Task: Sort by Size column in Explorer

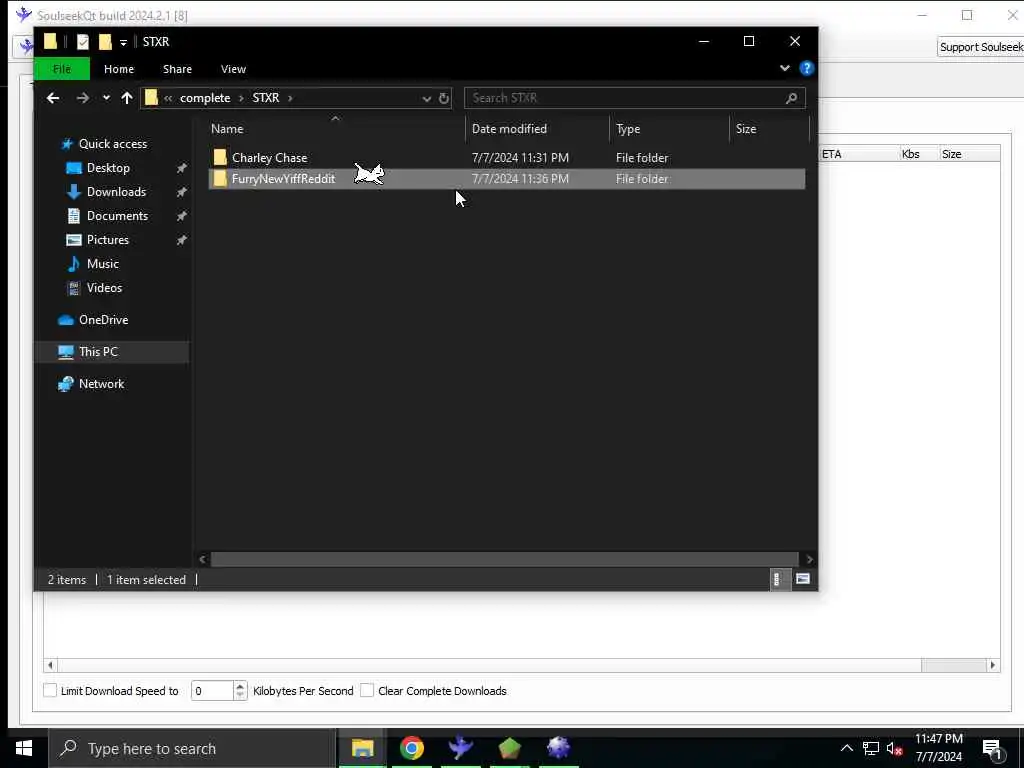Action: 769,129
